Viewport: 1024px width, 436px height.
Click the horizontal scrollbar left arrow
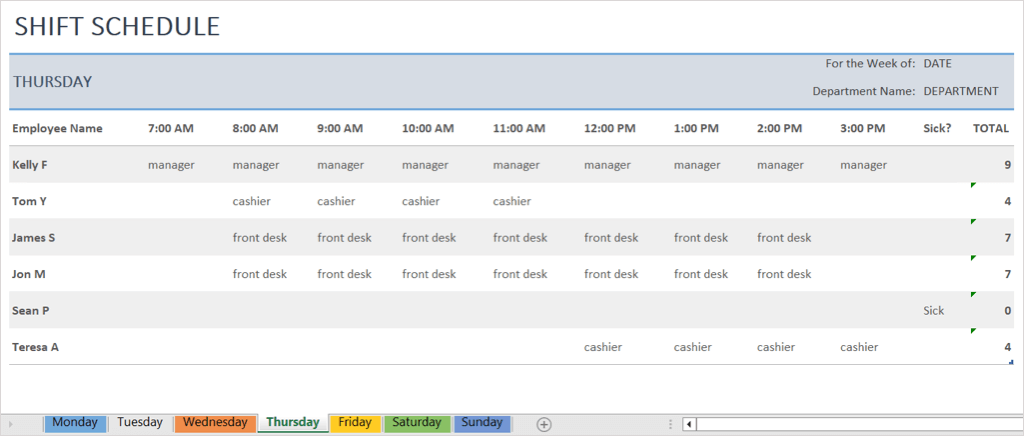(689, 424)
